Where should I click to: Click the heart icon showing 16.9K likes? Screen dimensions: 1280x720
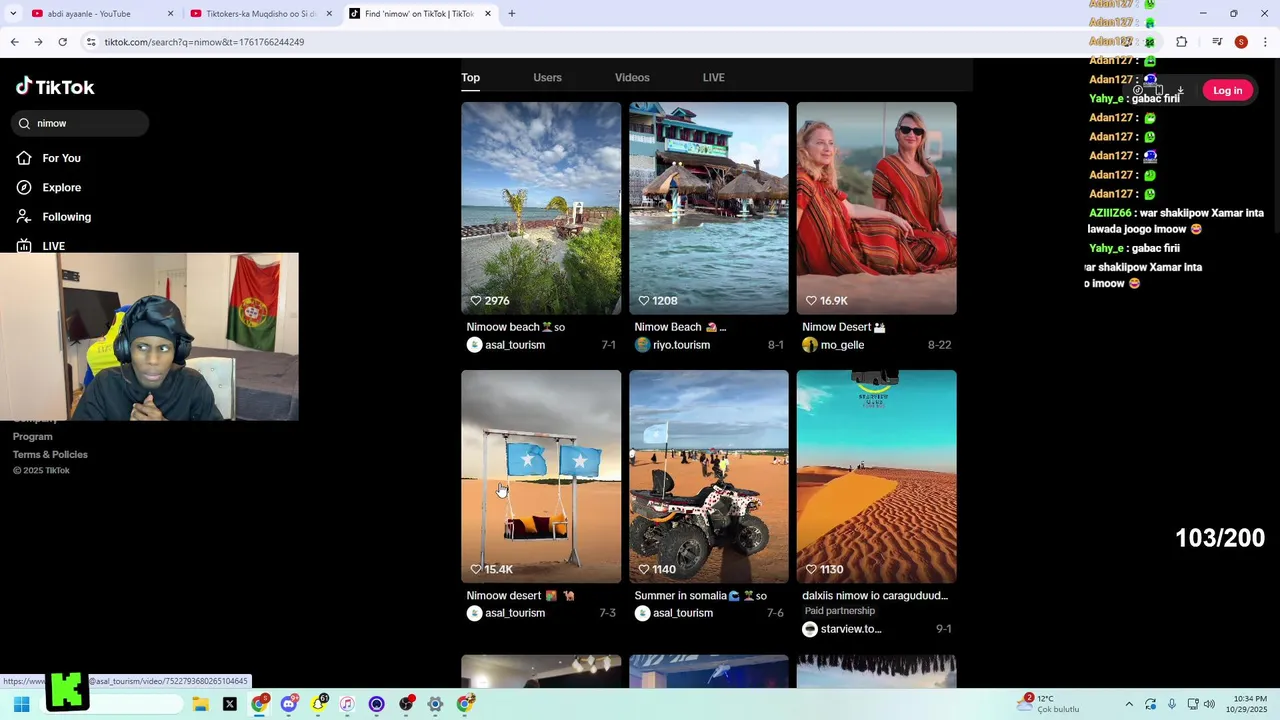[x=811, y=300]
